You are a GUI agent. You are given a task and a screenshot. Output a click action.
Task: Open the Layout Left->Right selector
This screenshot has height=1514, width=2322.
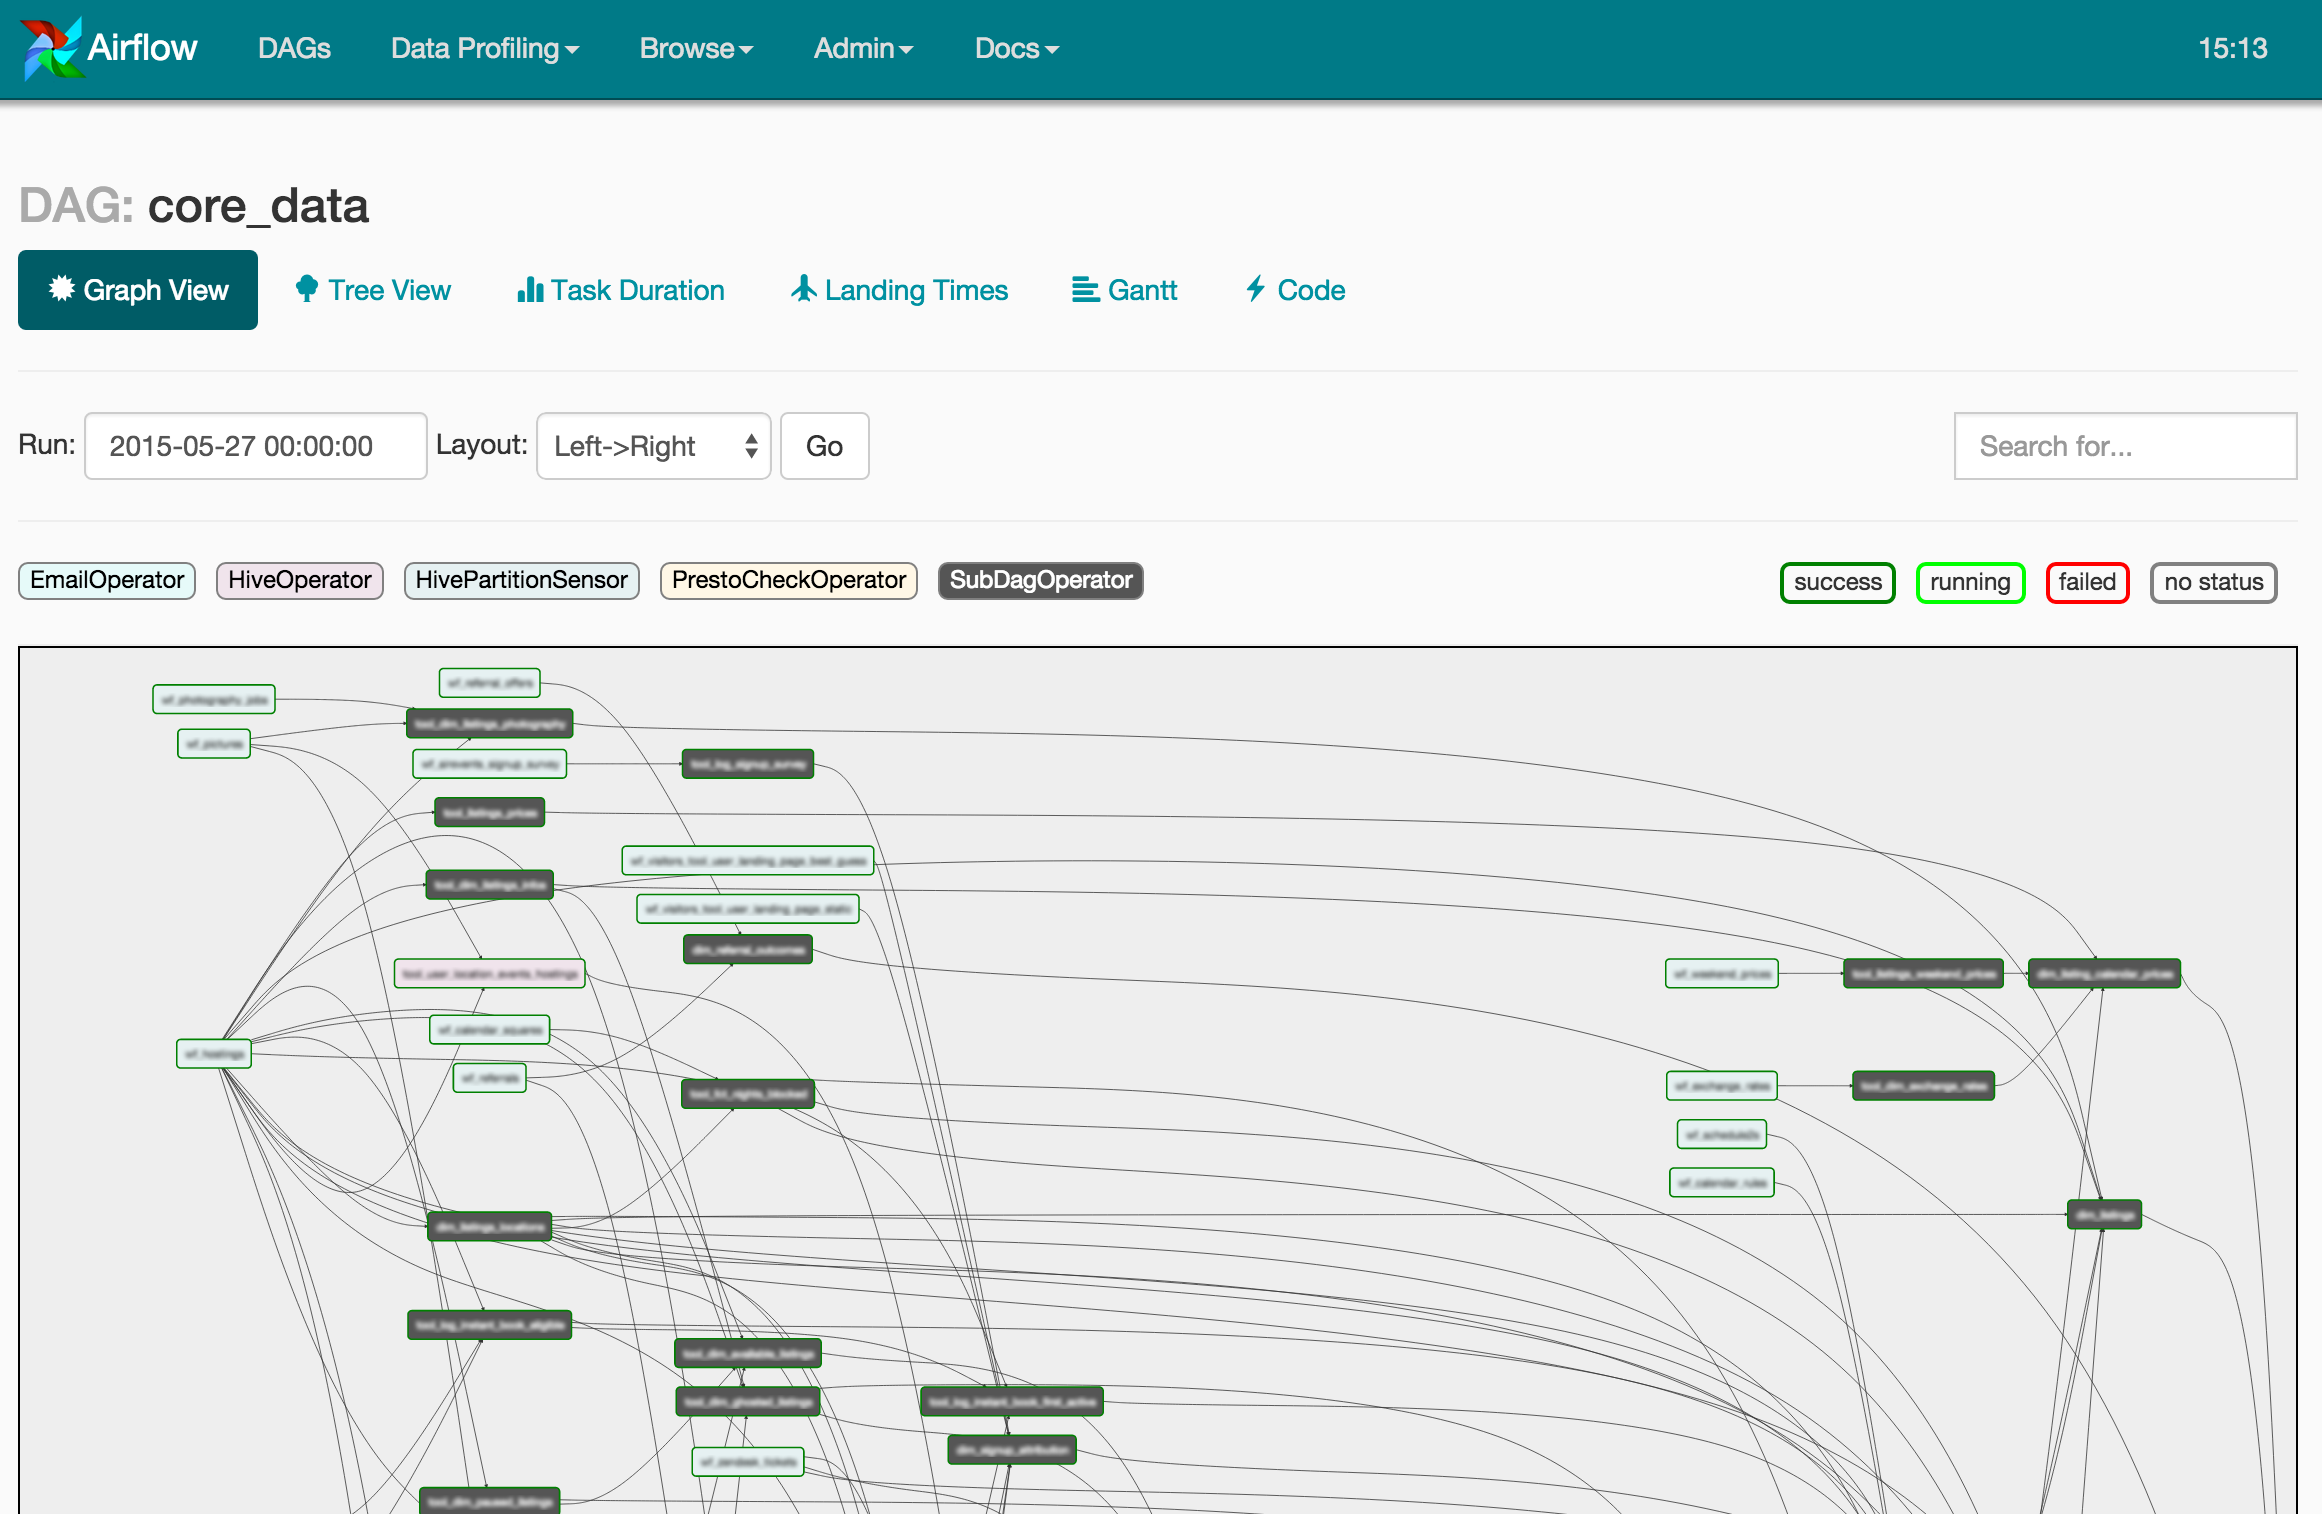653,446
